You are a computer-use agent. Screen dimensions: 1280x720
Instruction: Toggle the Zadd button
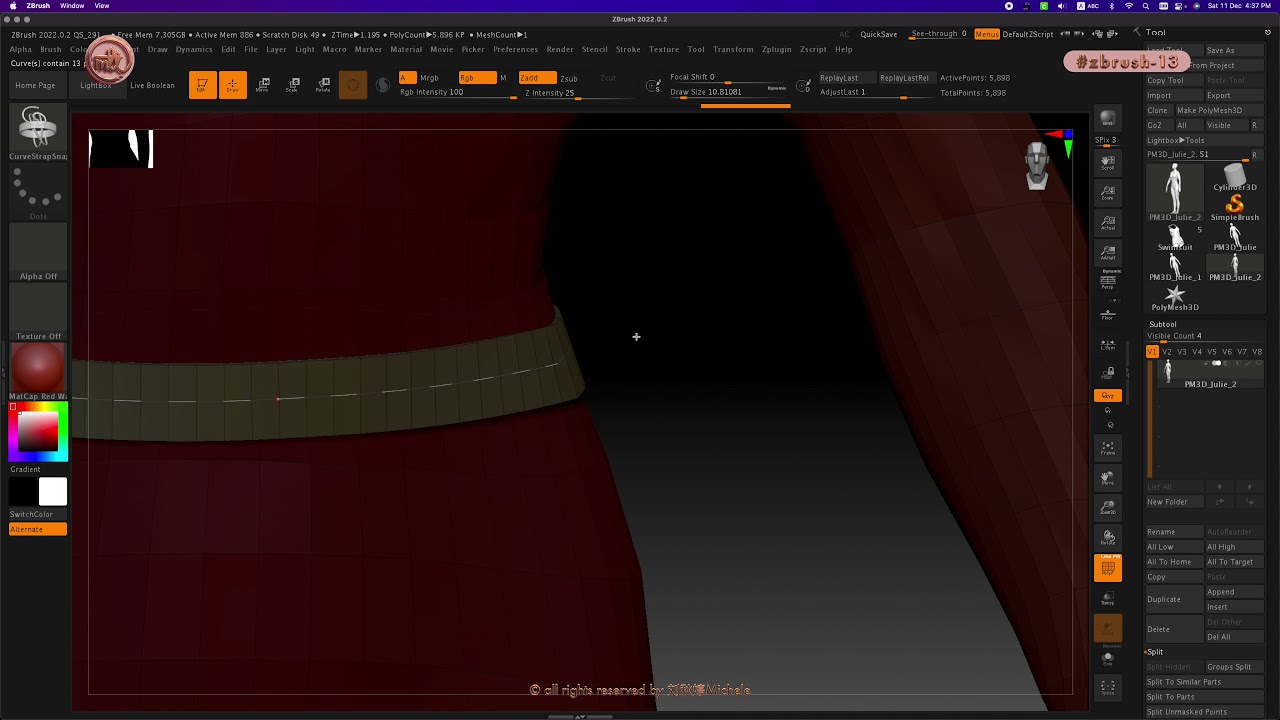(537, 78)
